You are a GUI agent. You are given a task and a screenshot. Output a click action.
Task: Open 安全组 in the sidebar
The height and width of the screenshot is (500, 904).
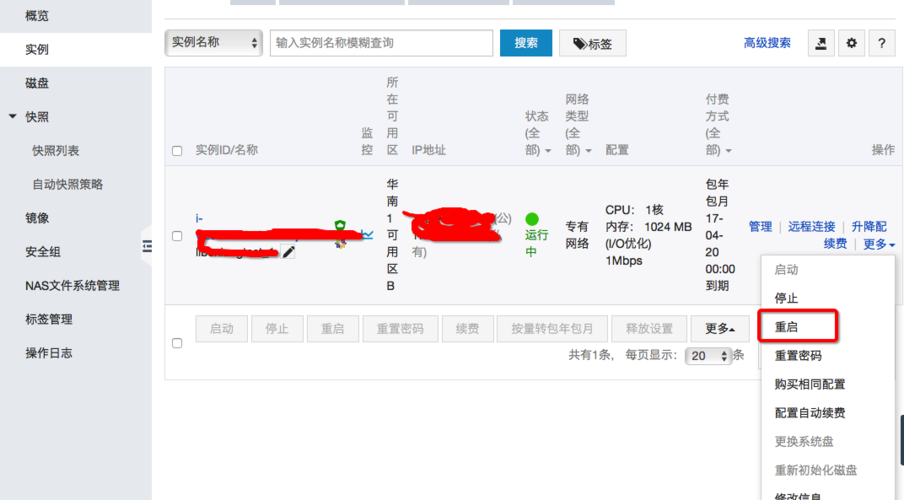tap(43, 252)
